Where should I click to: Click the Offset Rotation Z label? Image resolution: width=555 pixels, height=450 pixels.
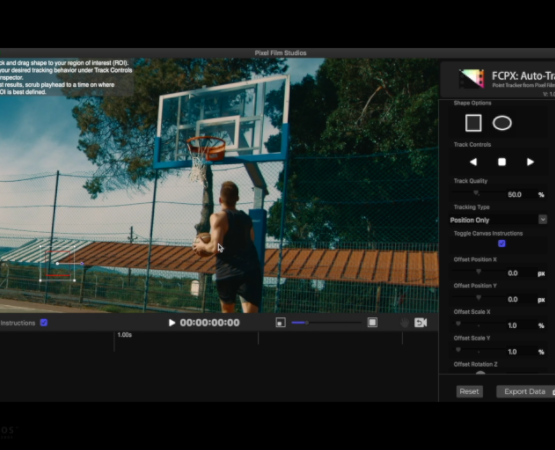[475, 364]
